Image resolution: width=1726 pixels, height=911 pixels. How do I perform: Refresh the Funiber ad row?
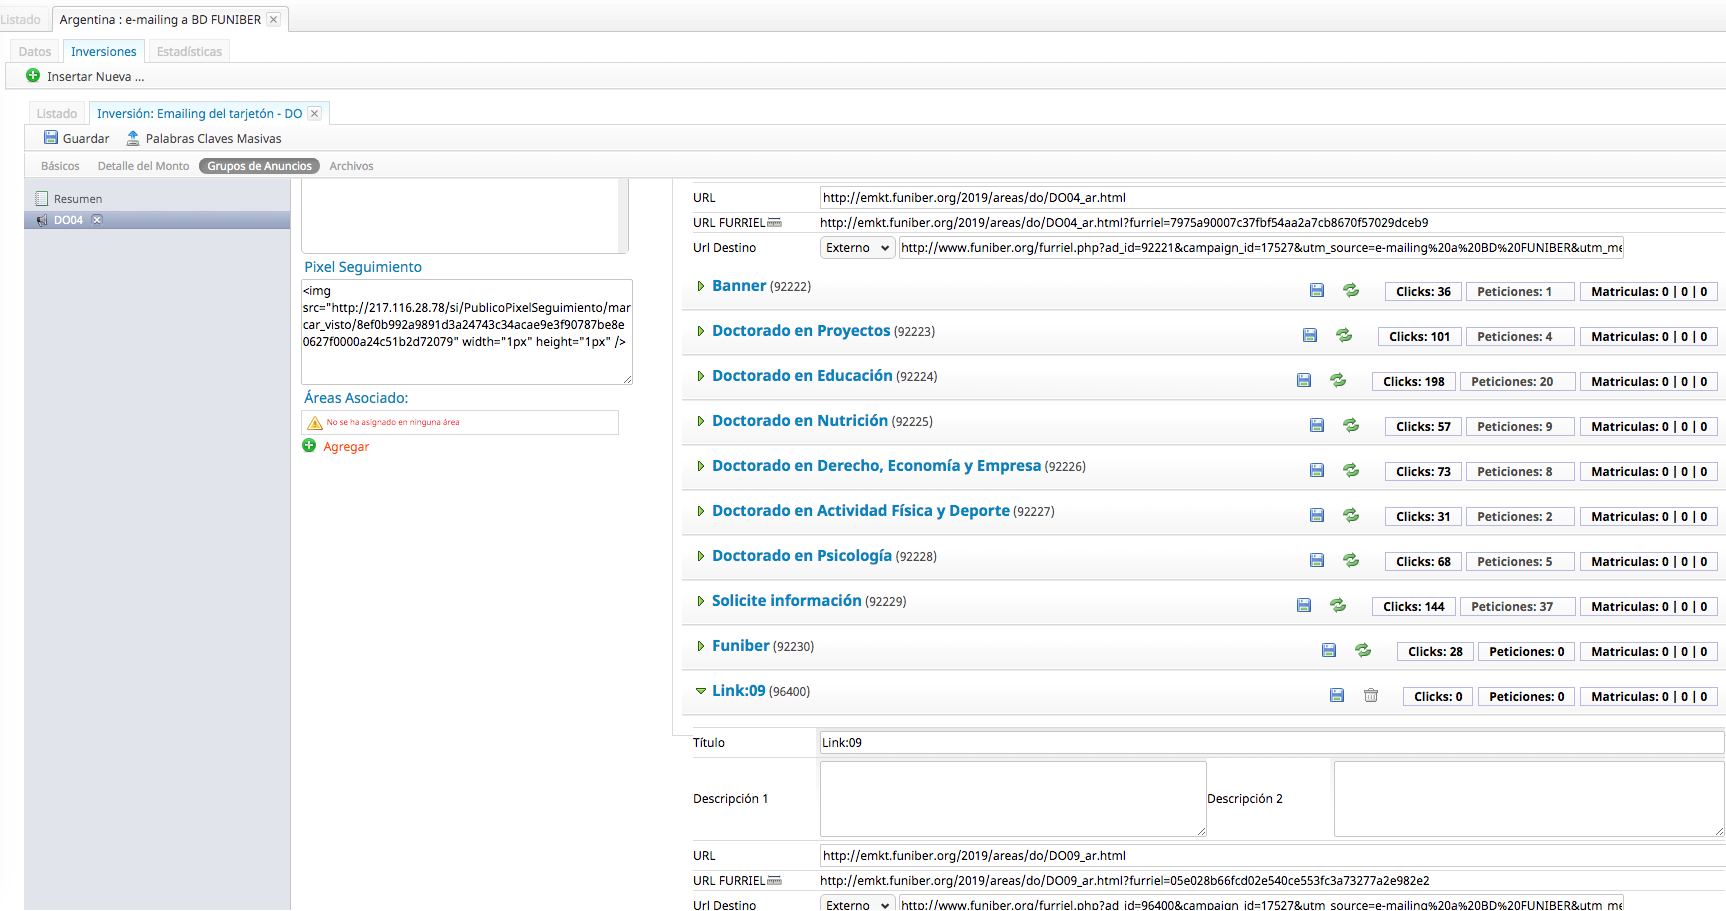[x=1362, y=650]
